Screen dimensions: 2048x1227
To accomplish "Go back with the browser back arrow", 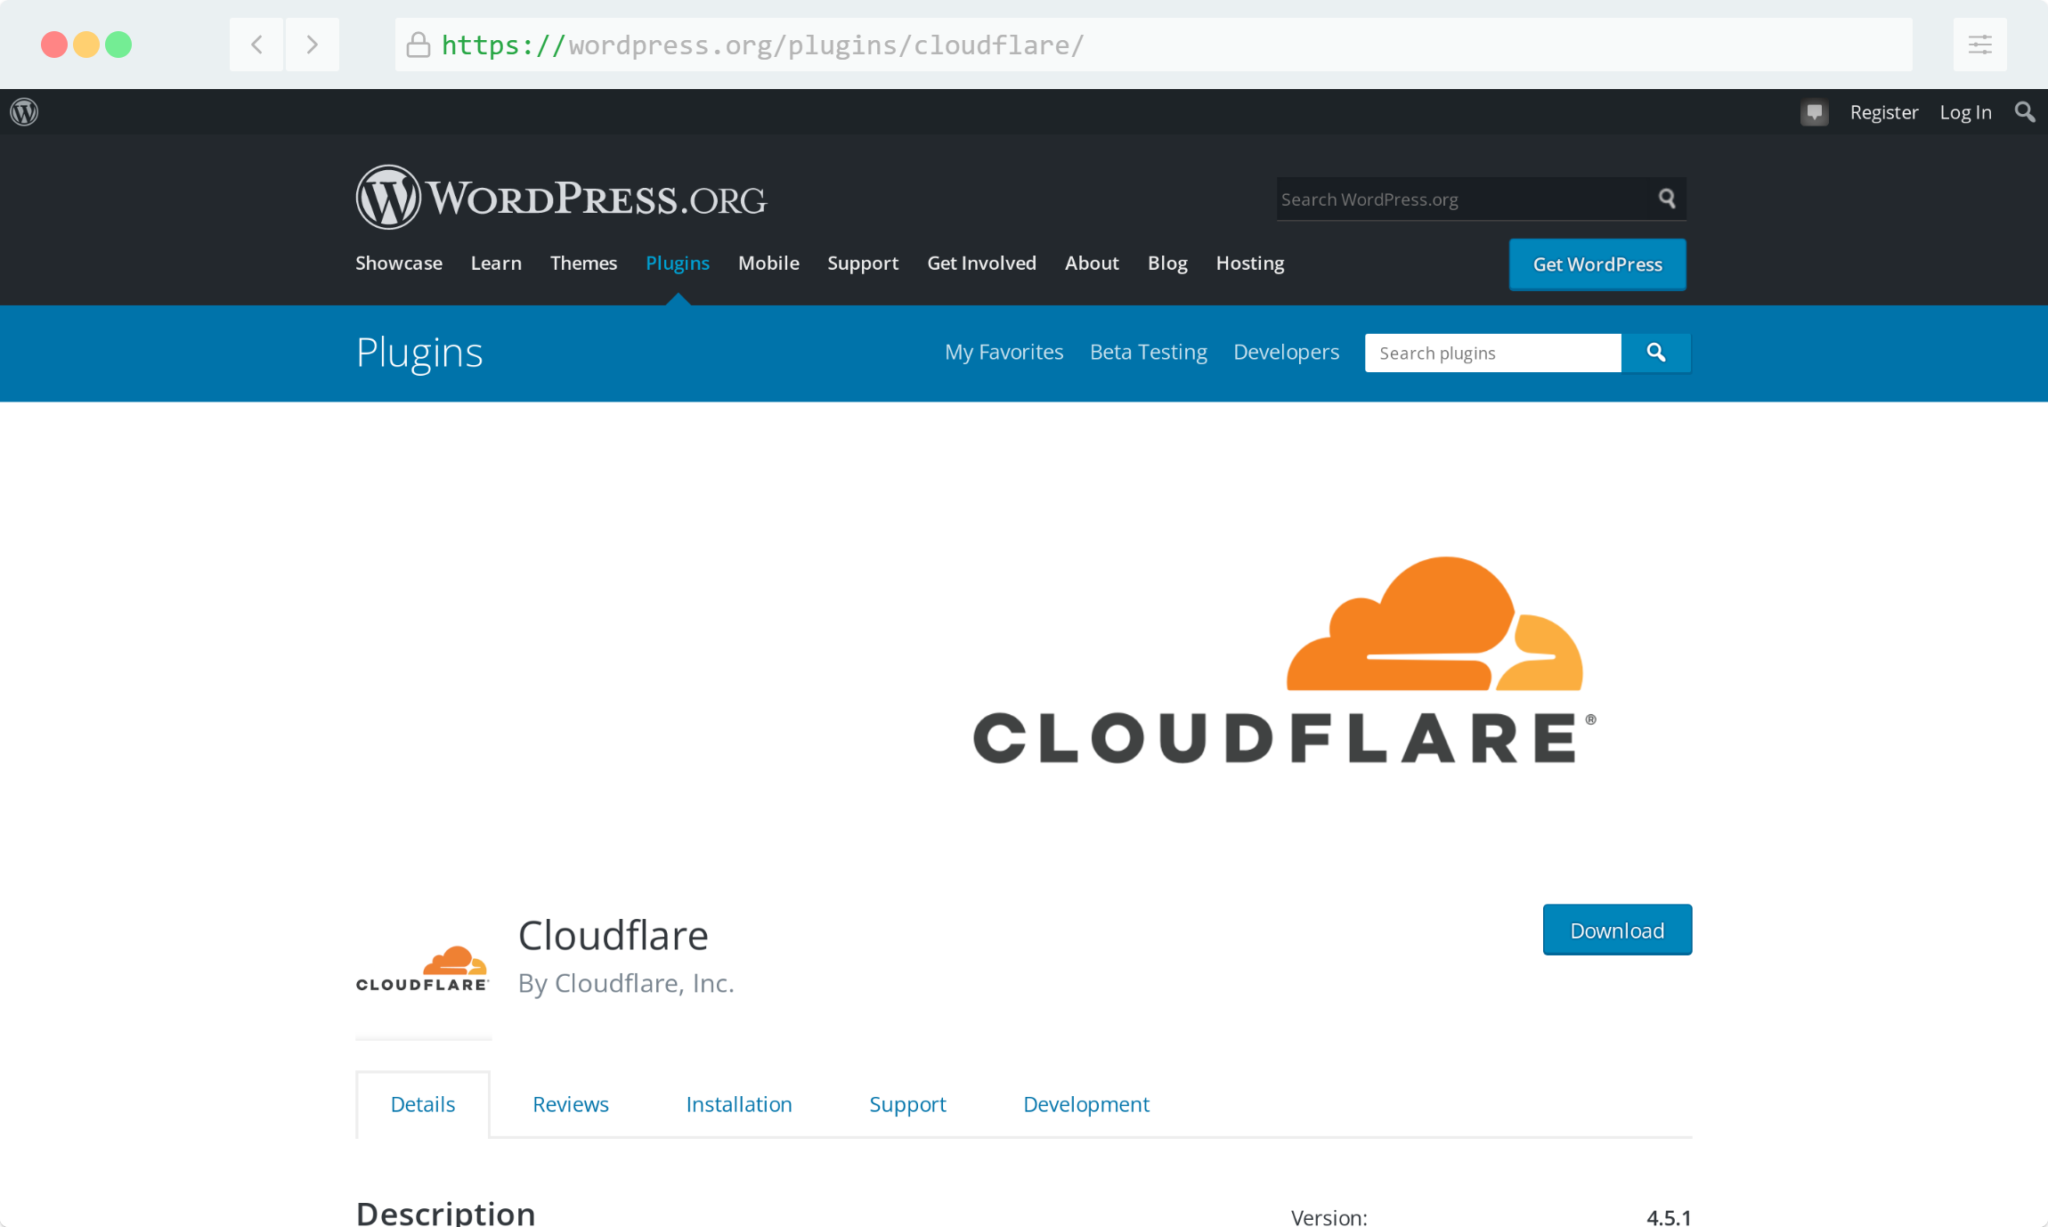I will click(x=257, y=44).
